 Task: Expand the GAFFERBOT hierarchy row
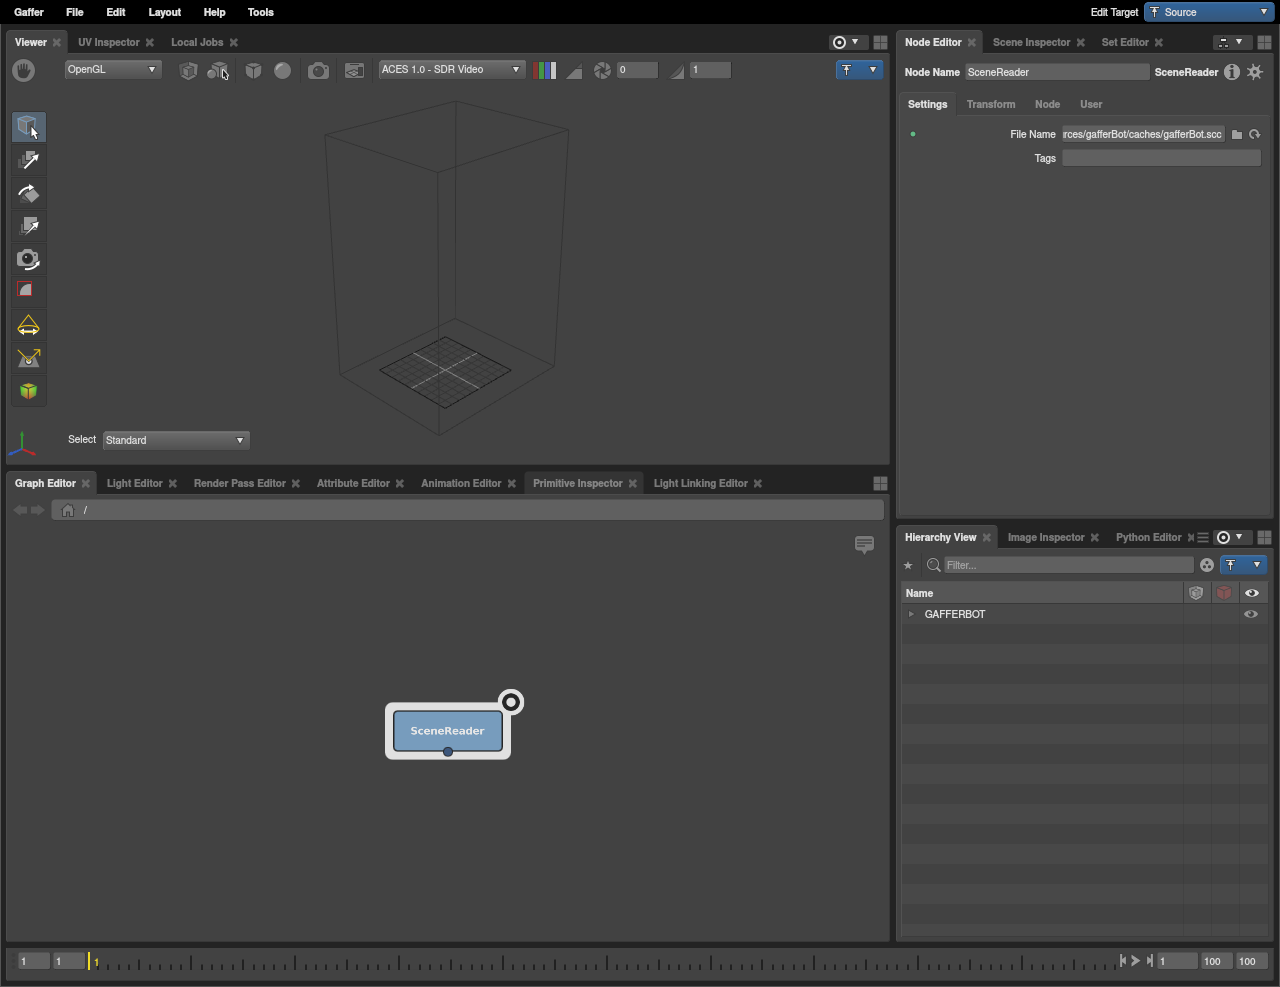click(x=911, y=614)
